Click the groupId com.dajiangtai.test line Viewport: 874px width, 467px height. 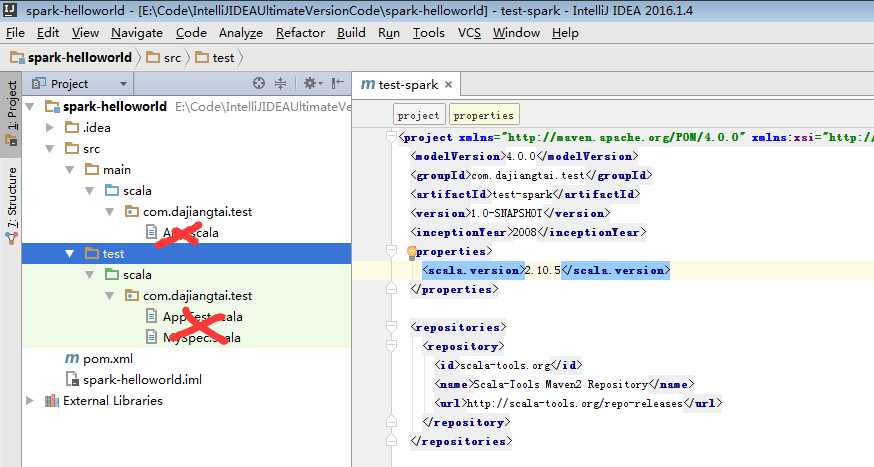click(x=531, y=176)
